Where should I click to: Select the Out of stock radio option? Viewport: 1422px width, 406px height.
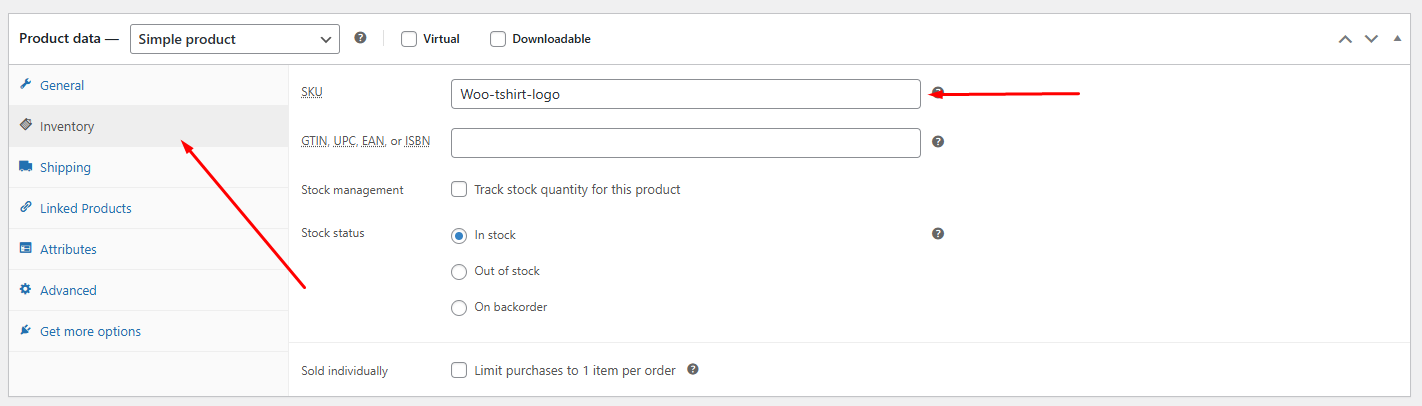pos(459,271)
